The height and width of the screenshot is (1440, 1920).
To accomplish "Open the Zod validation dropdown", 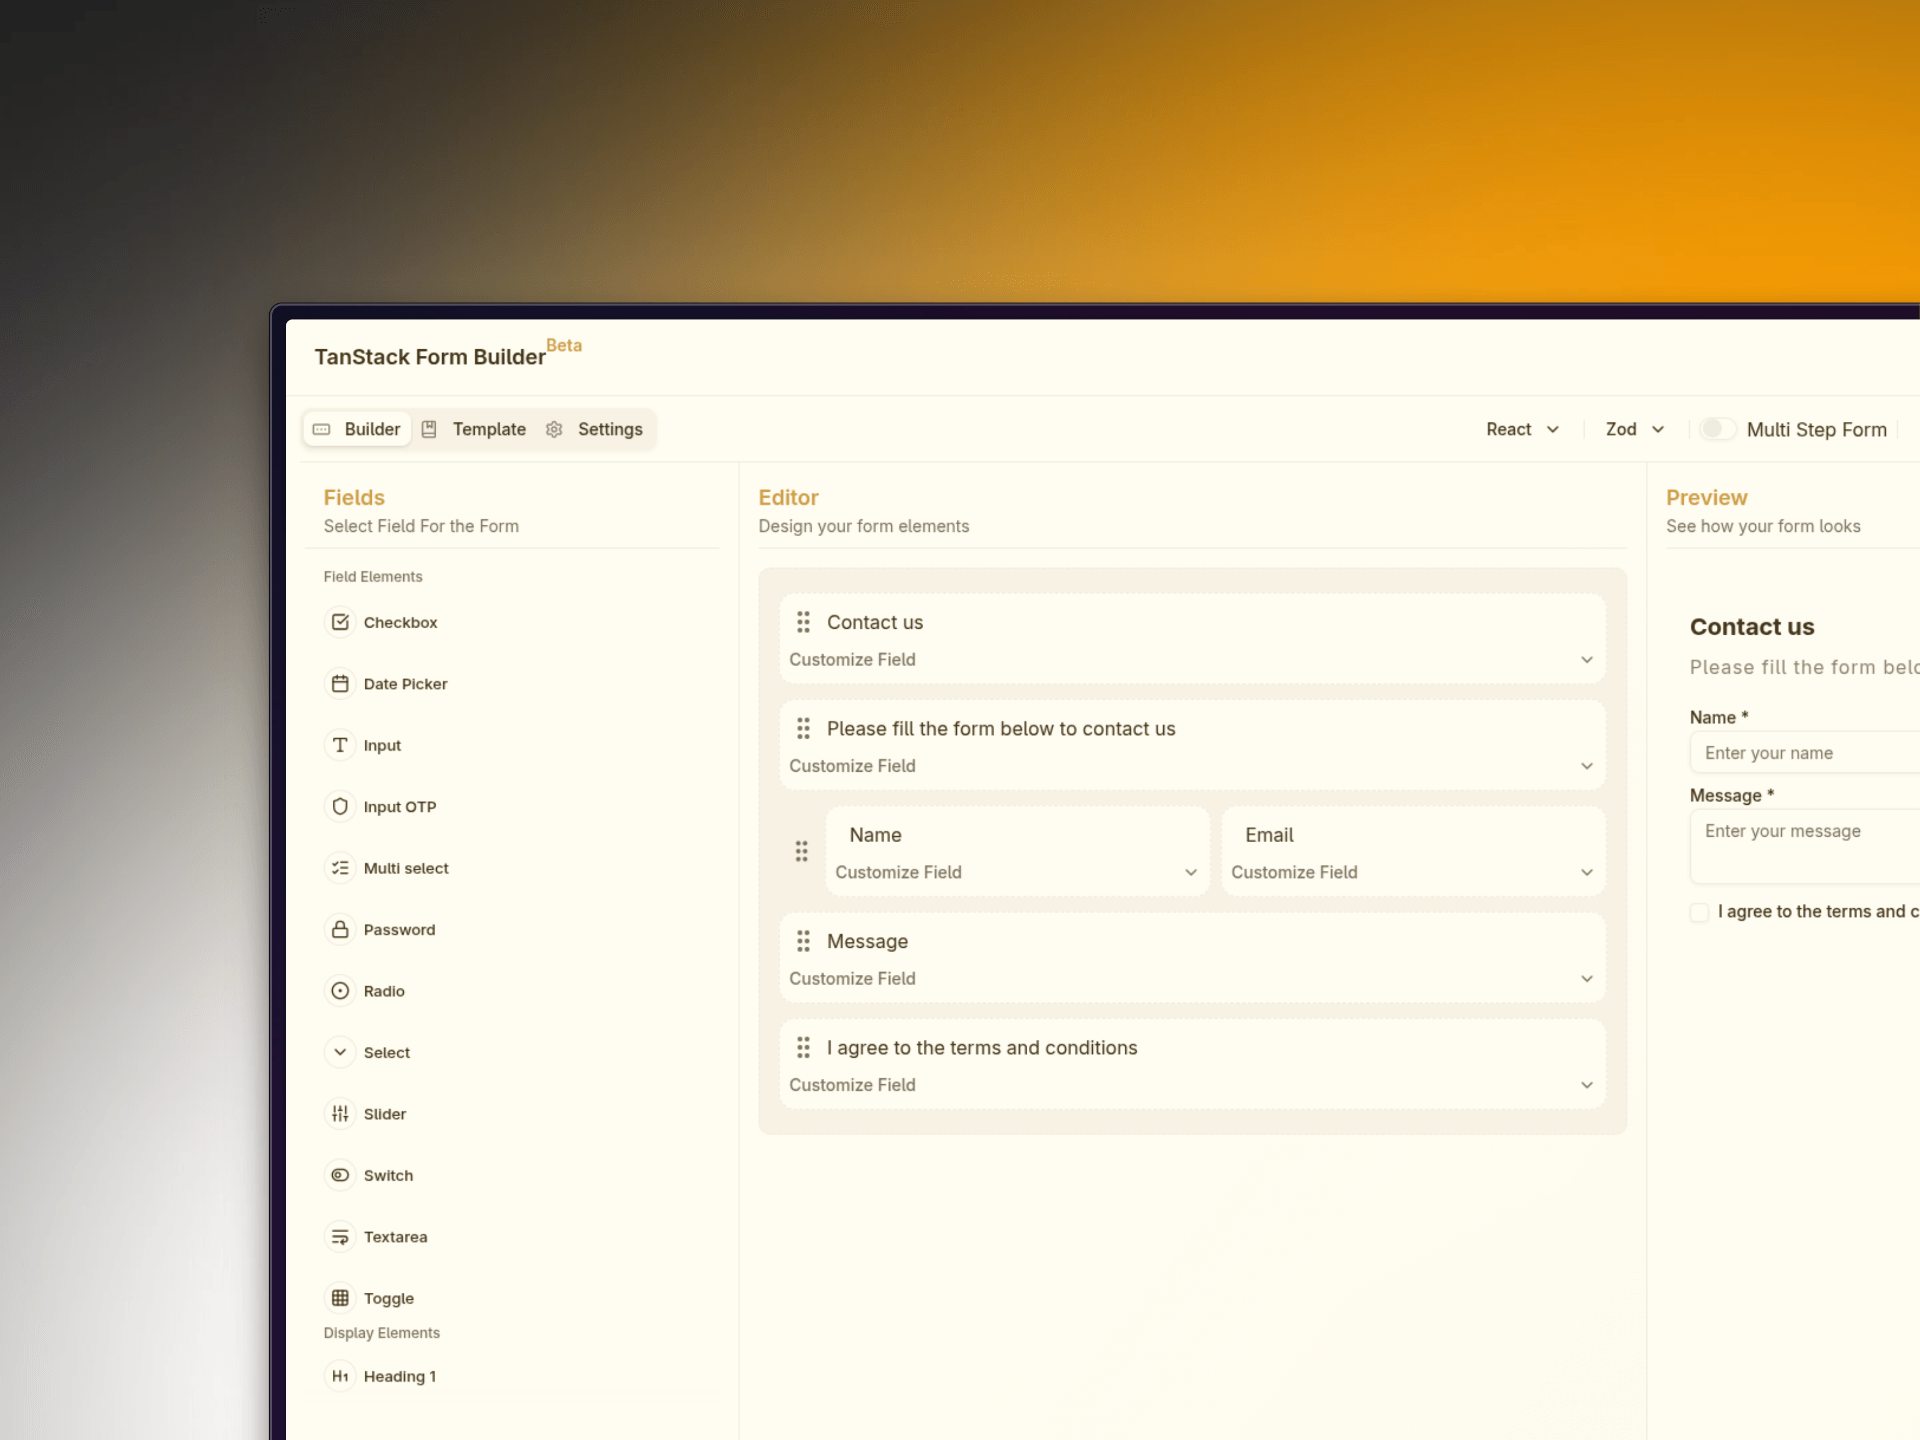I will point(1634,429).
